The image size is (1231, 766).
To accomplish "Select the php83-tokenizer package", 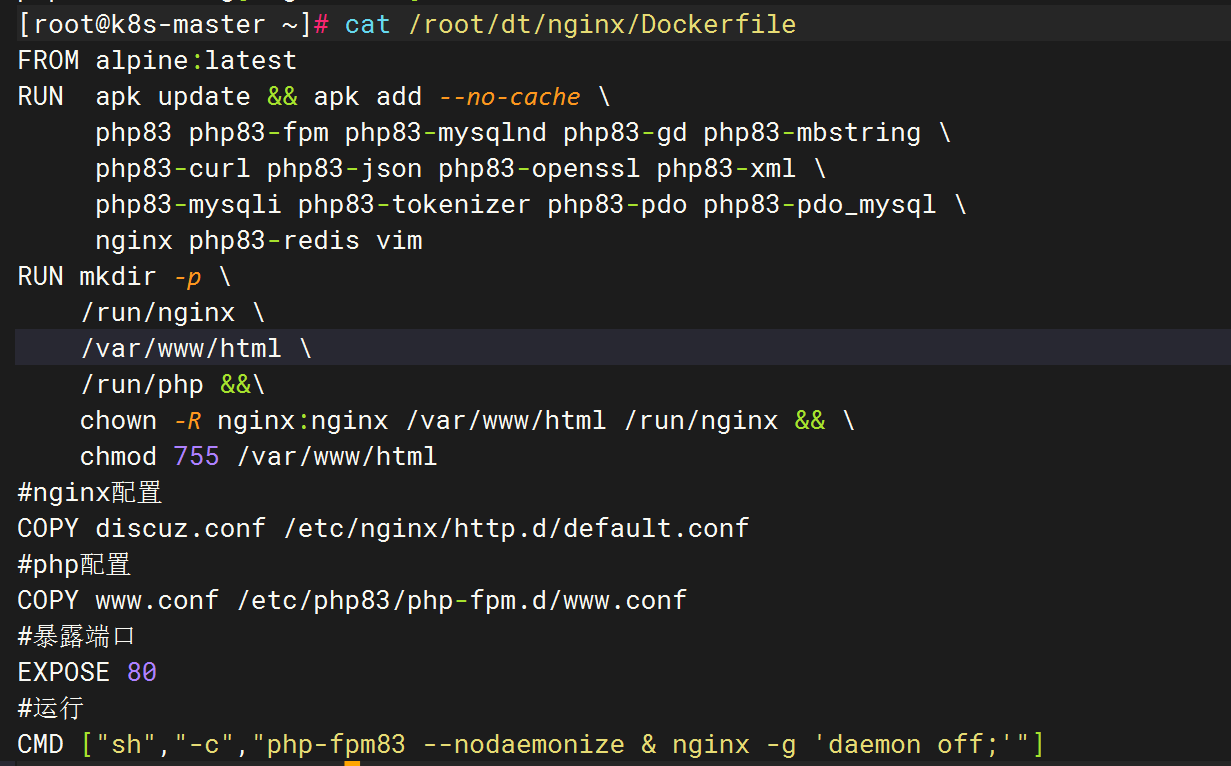I will pyautogui.click(x=415, y=204).
